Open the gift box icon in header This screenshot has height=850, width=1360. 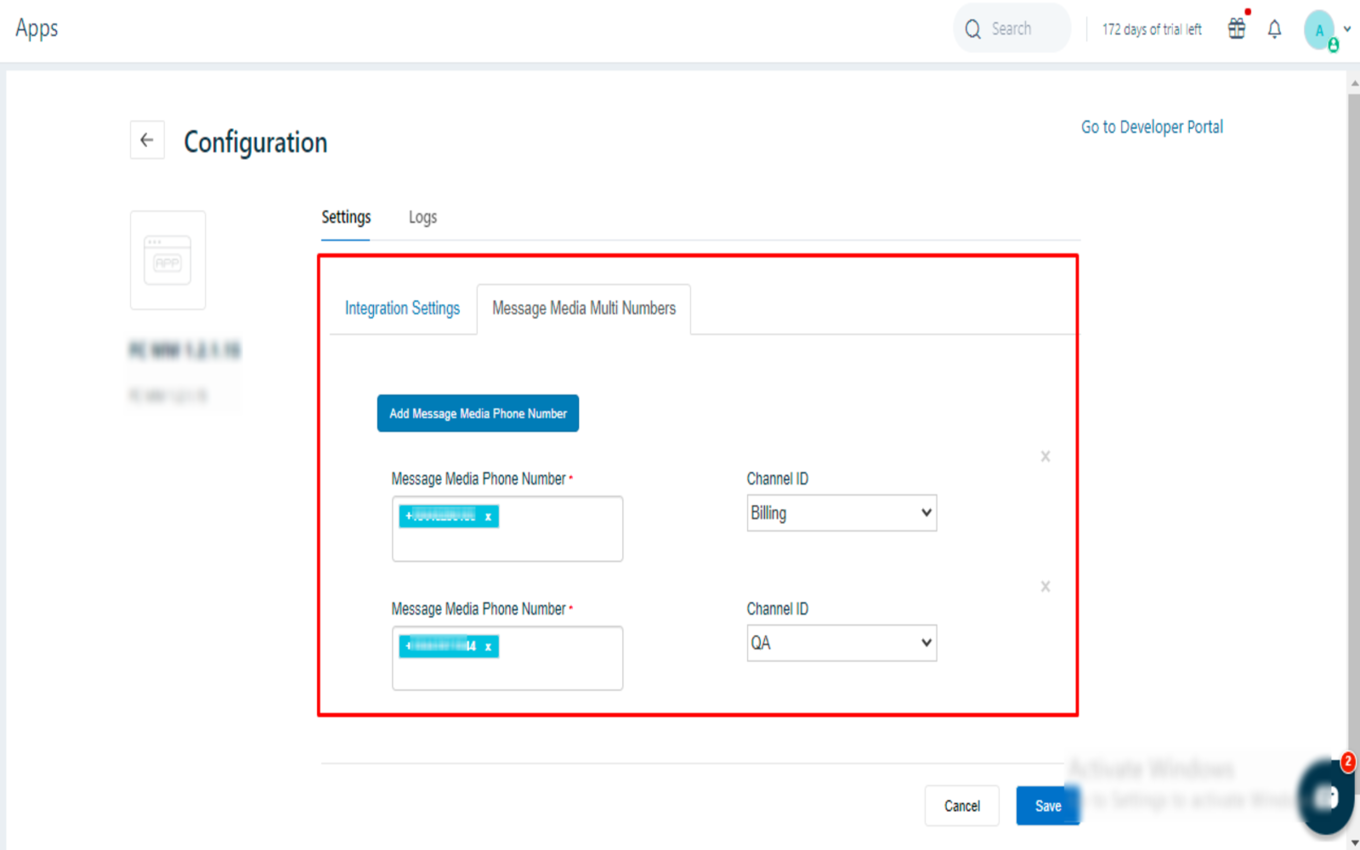coord(1237,29)
